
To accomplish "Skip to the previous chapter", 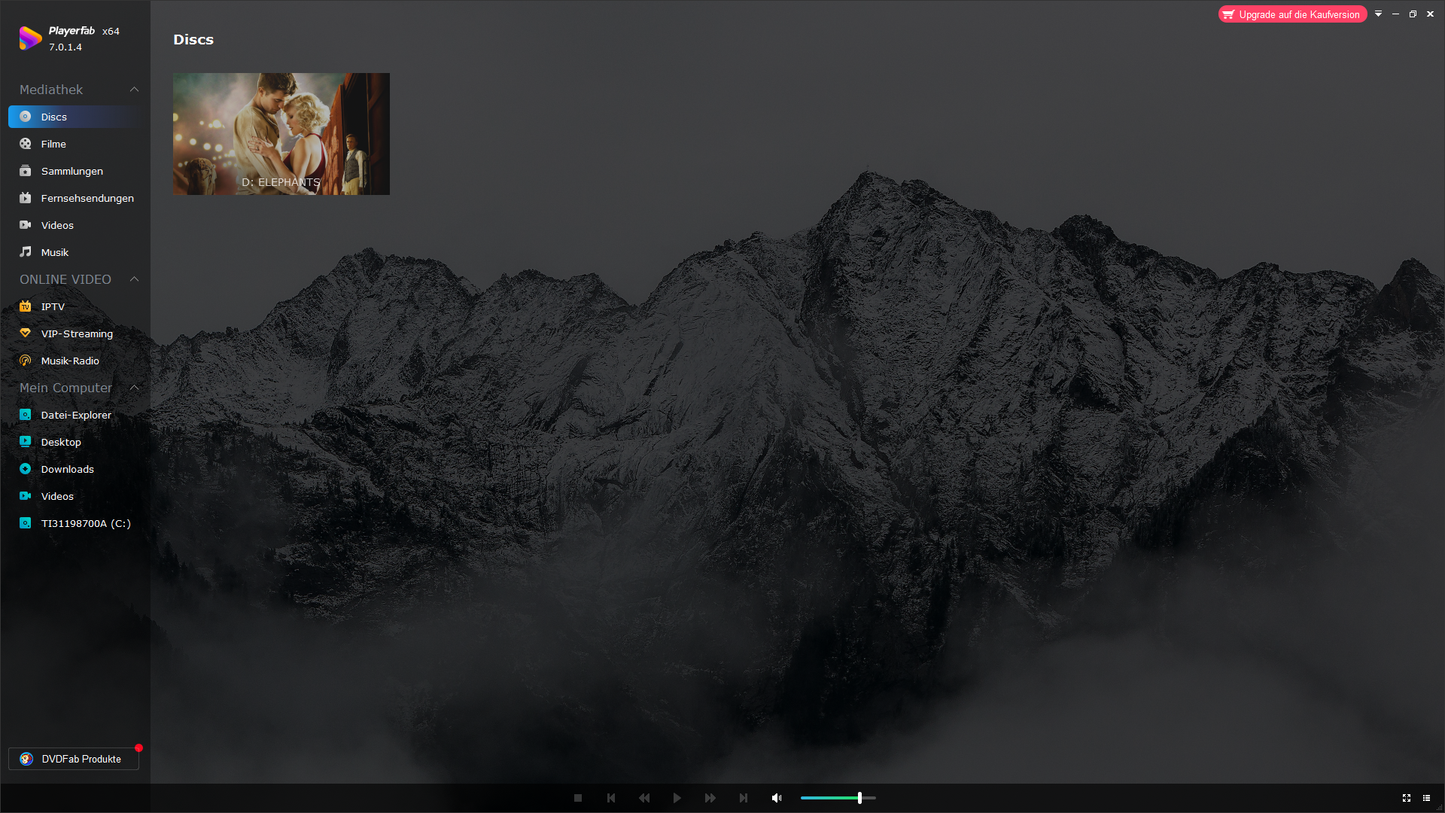I will coord(611,798).
